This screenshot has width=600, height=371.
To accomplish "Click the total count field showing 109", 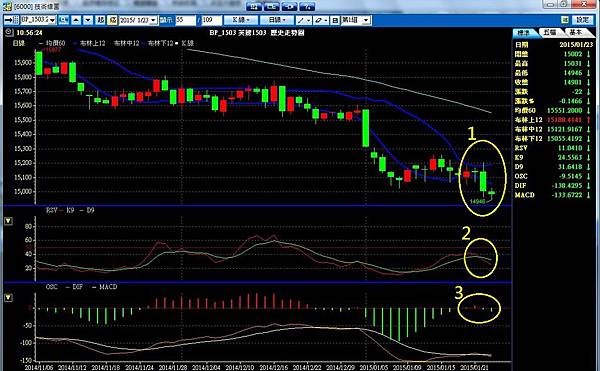I will point(212,20).
